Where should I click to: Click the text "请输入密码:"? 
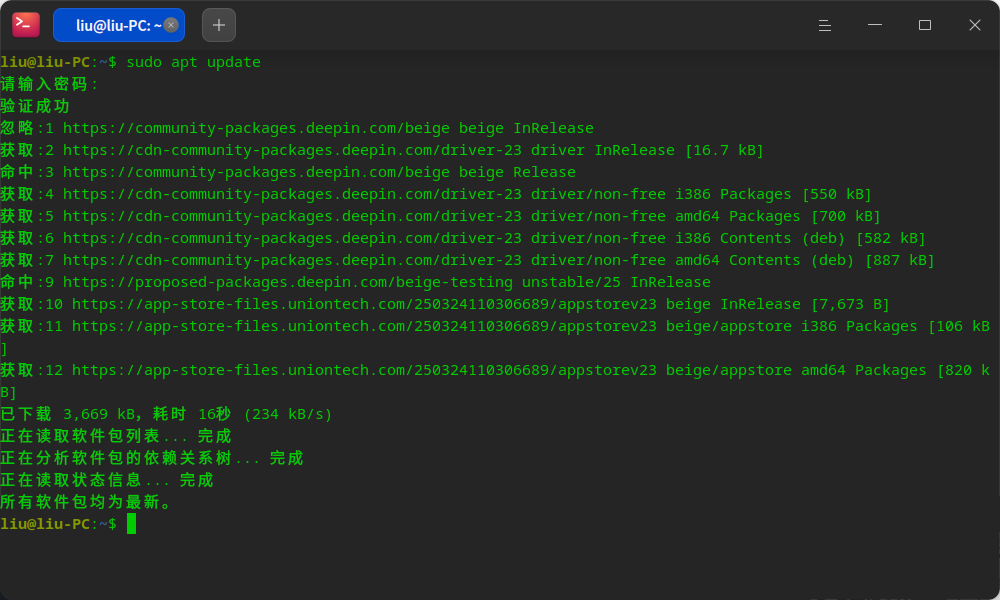[50, 84]
